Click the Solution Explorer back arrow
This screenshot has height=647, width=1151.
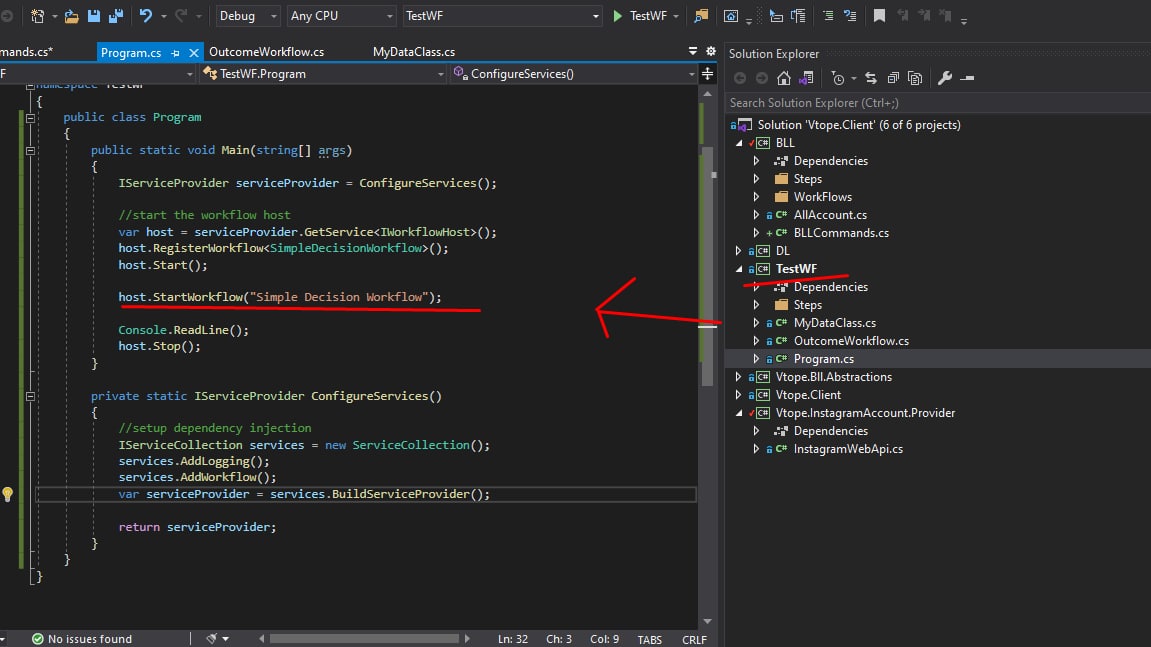pos(740,78)
